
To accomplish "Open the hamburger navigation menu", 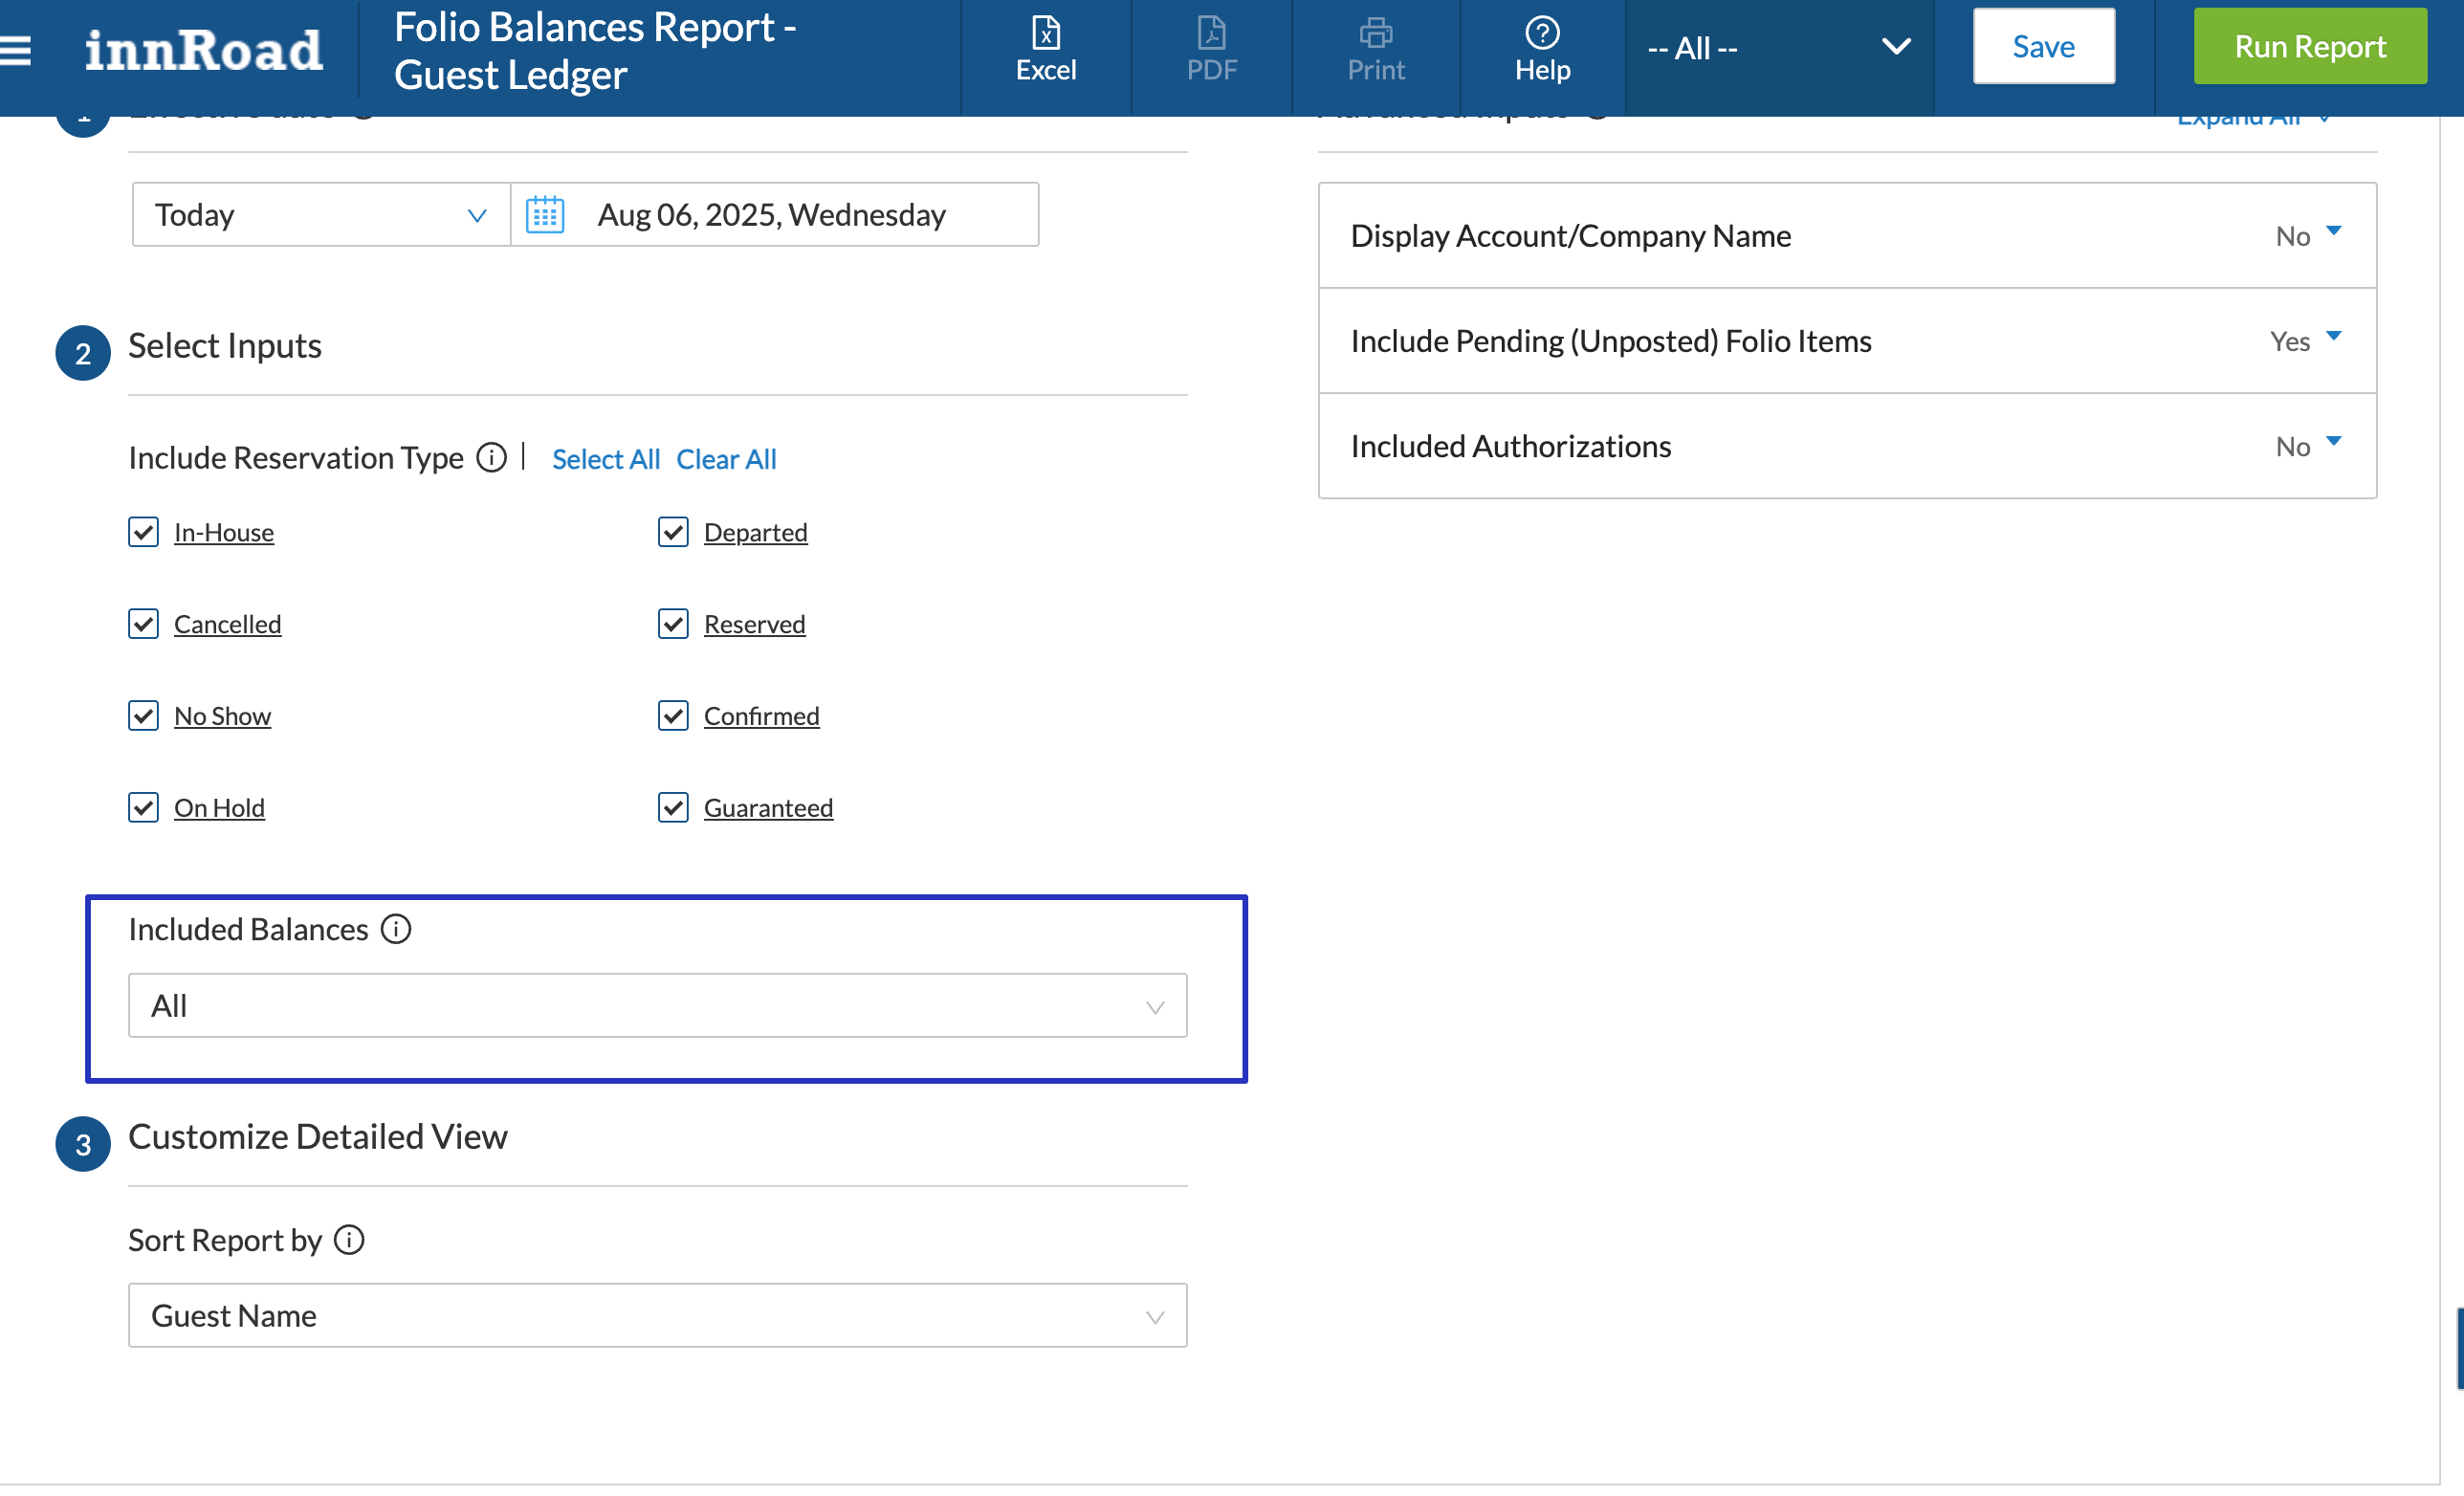I will pos(17,50).
